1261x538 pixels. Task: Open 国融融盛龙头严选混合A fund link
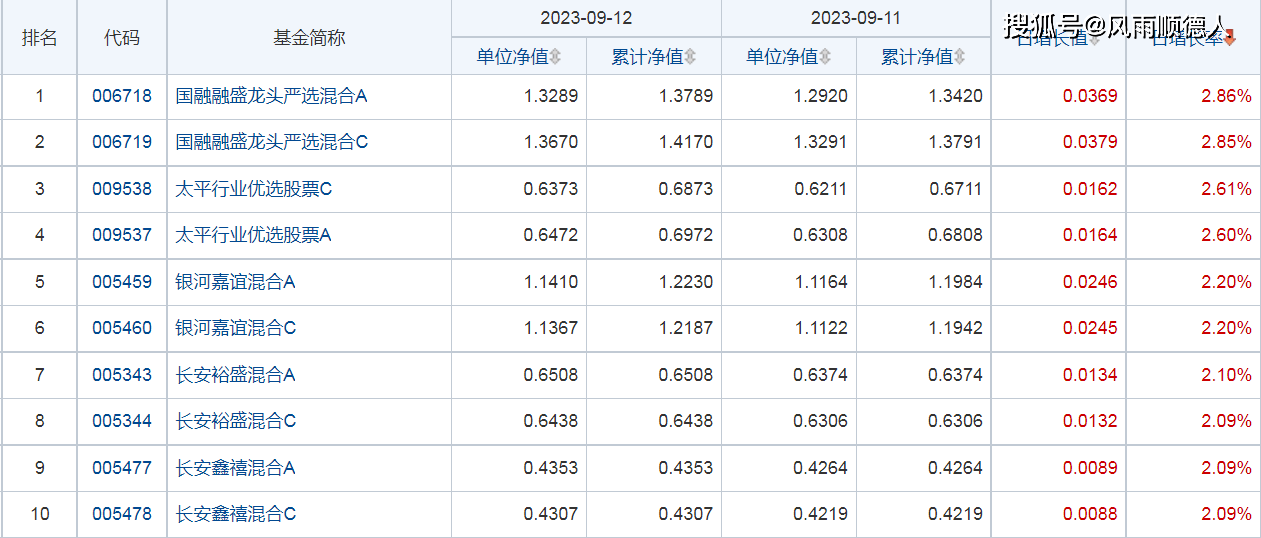pos(272,97)
